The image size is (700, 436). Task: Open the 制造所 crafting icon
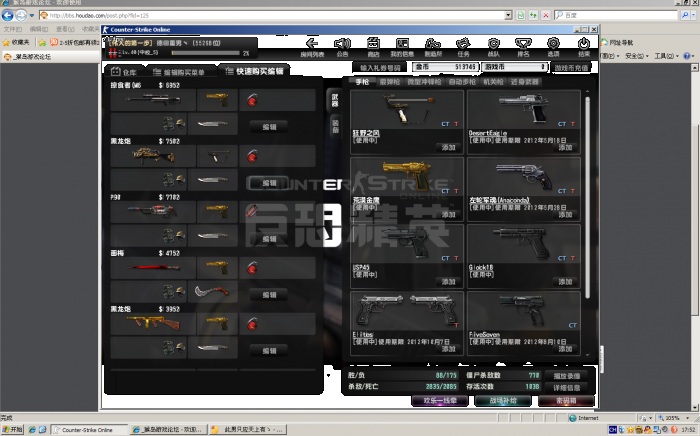point(433,44)
